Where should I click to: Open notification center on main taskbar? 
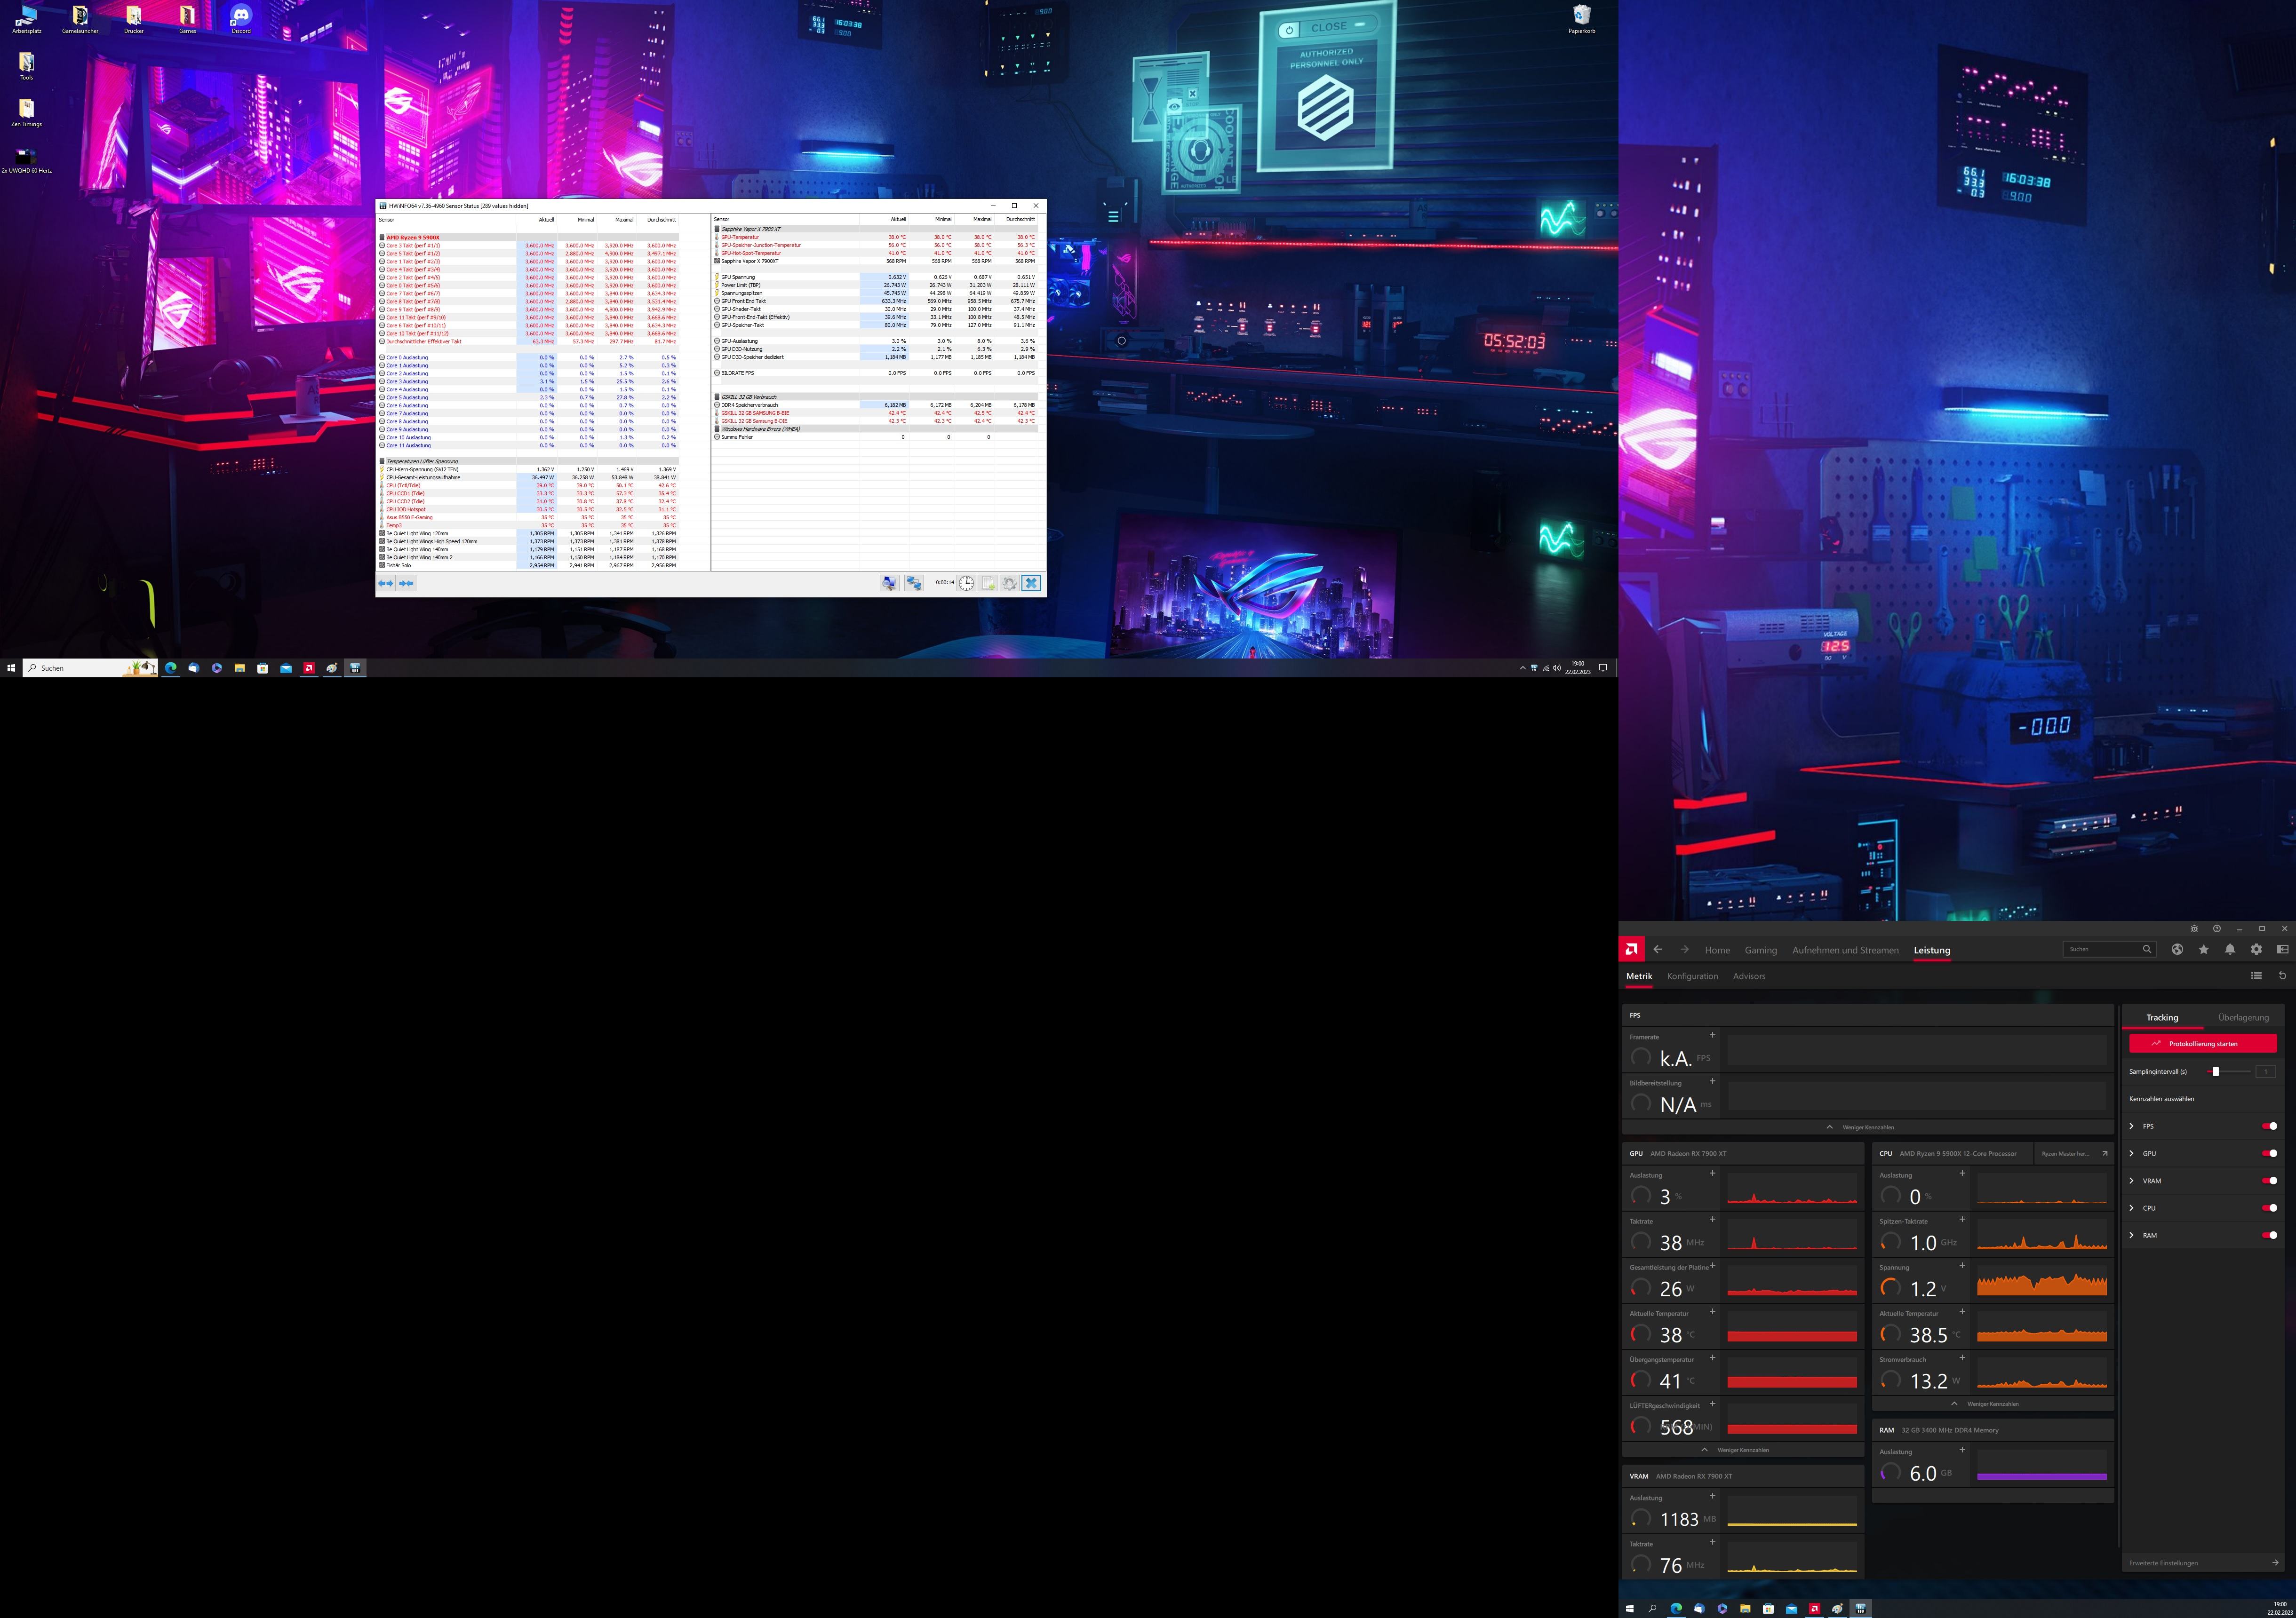[1603, 668]
